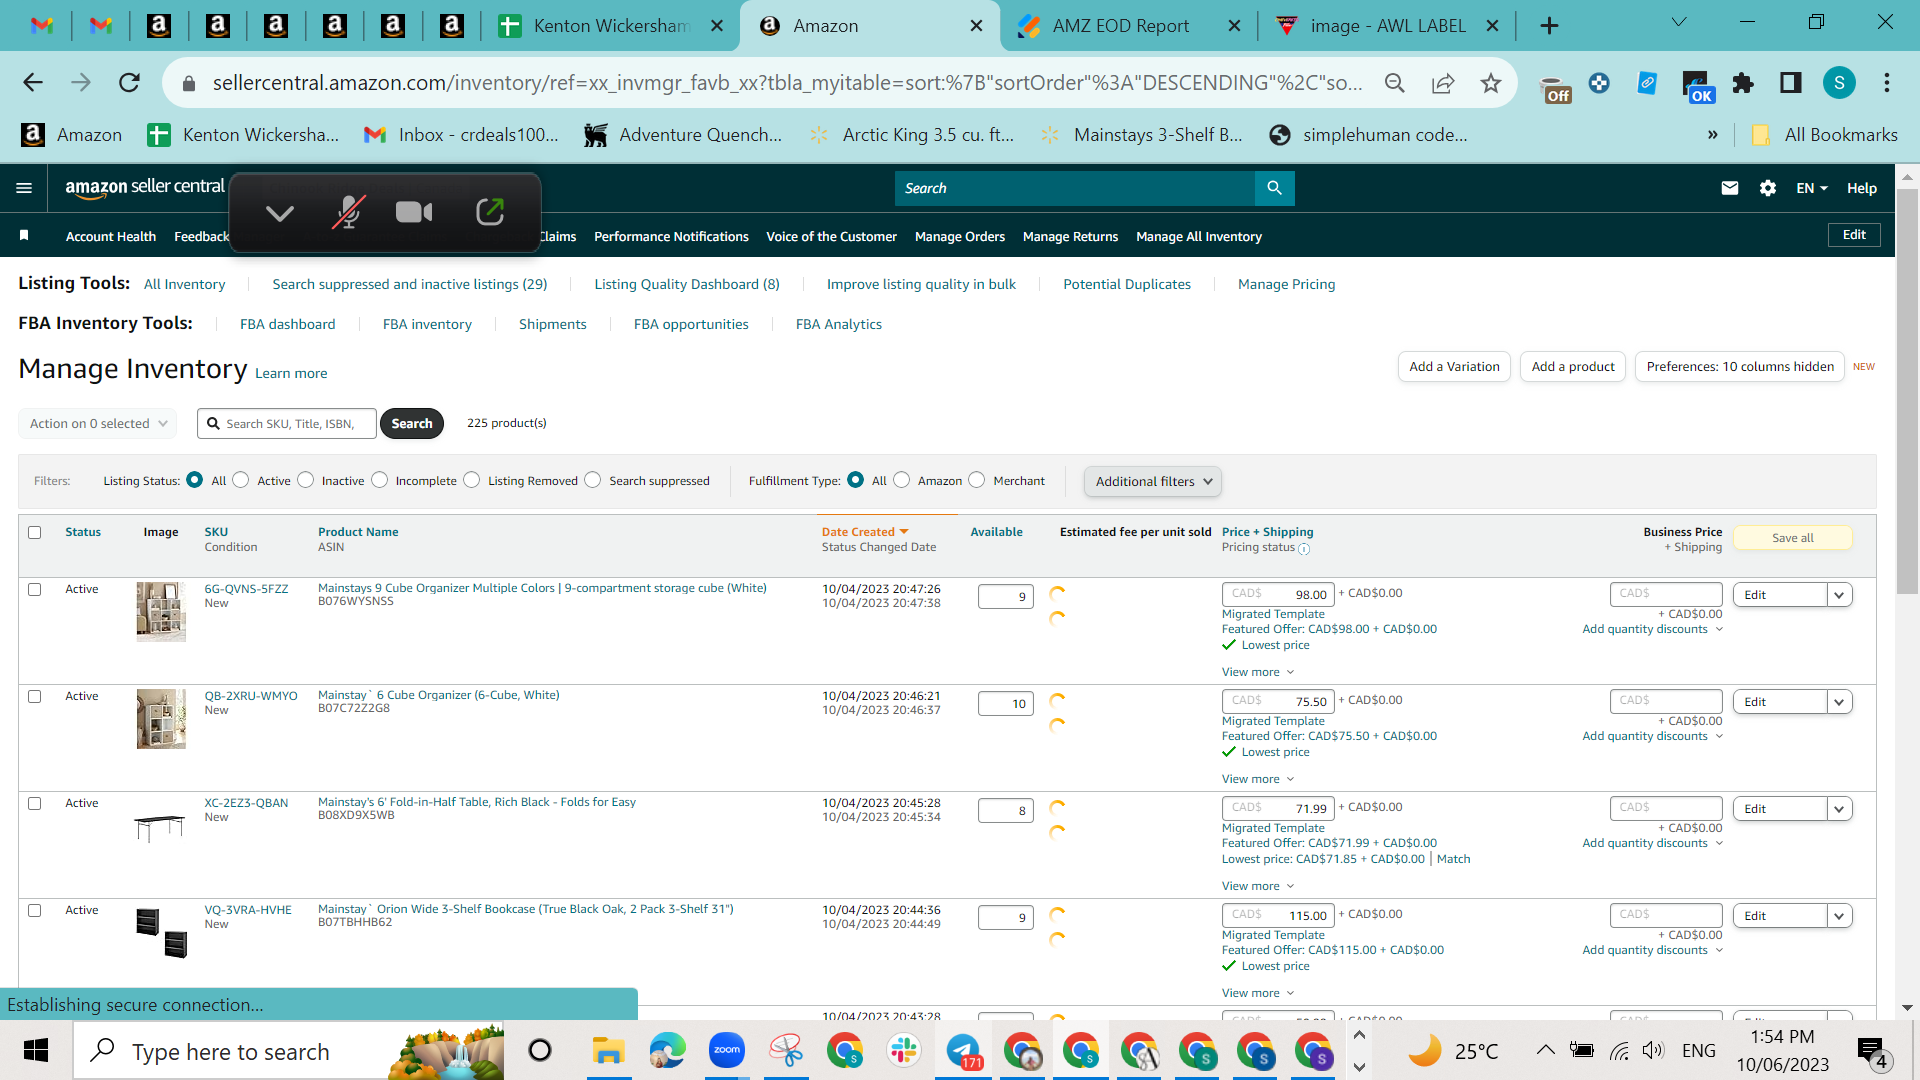
Task: Open the browser extensions puzzle icon
Action: [1743, 83]
